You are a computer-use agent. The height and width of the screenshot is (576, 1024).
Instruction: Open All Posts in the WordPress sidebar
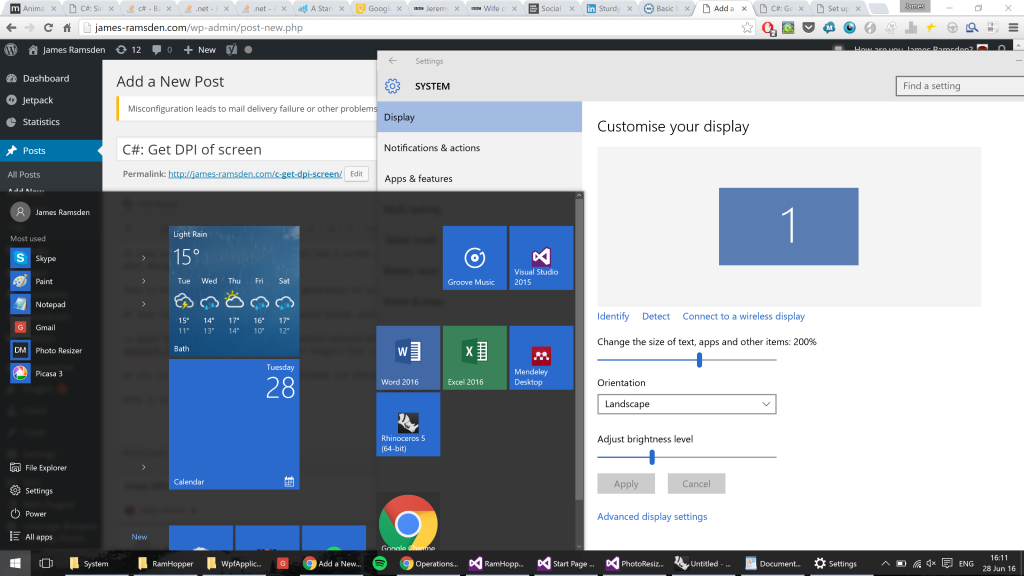point(24,174)
